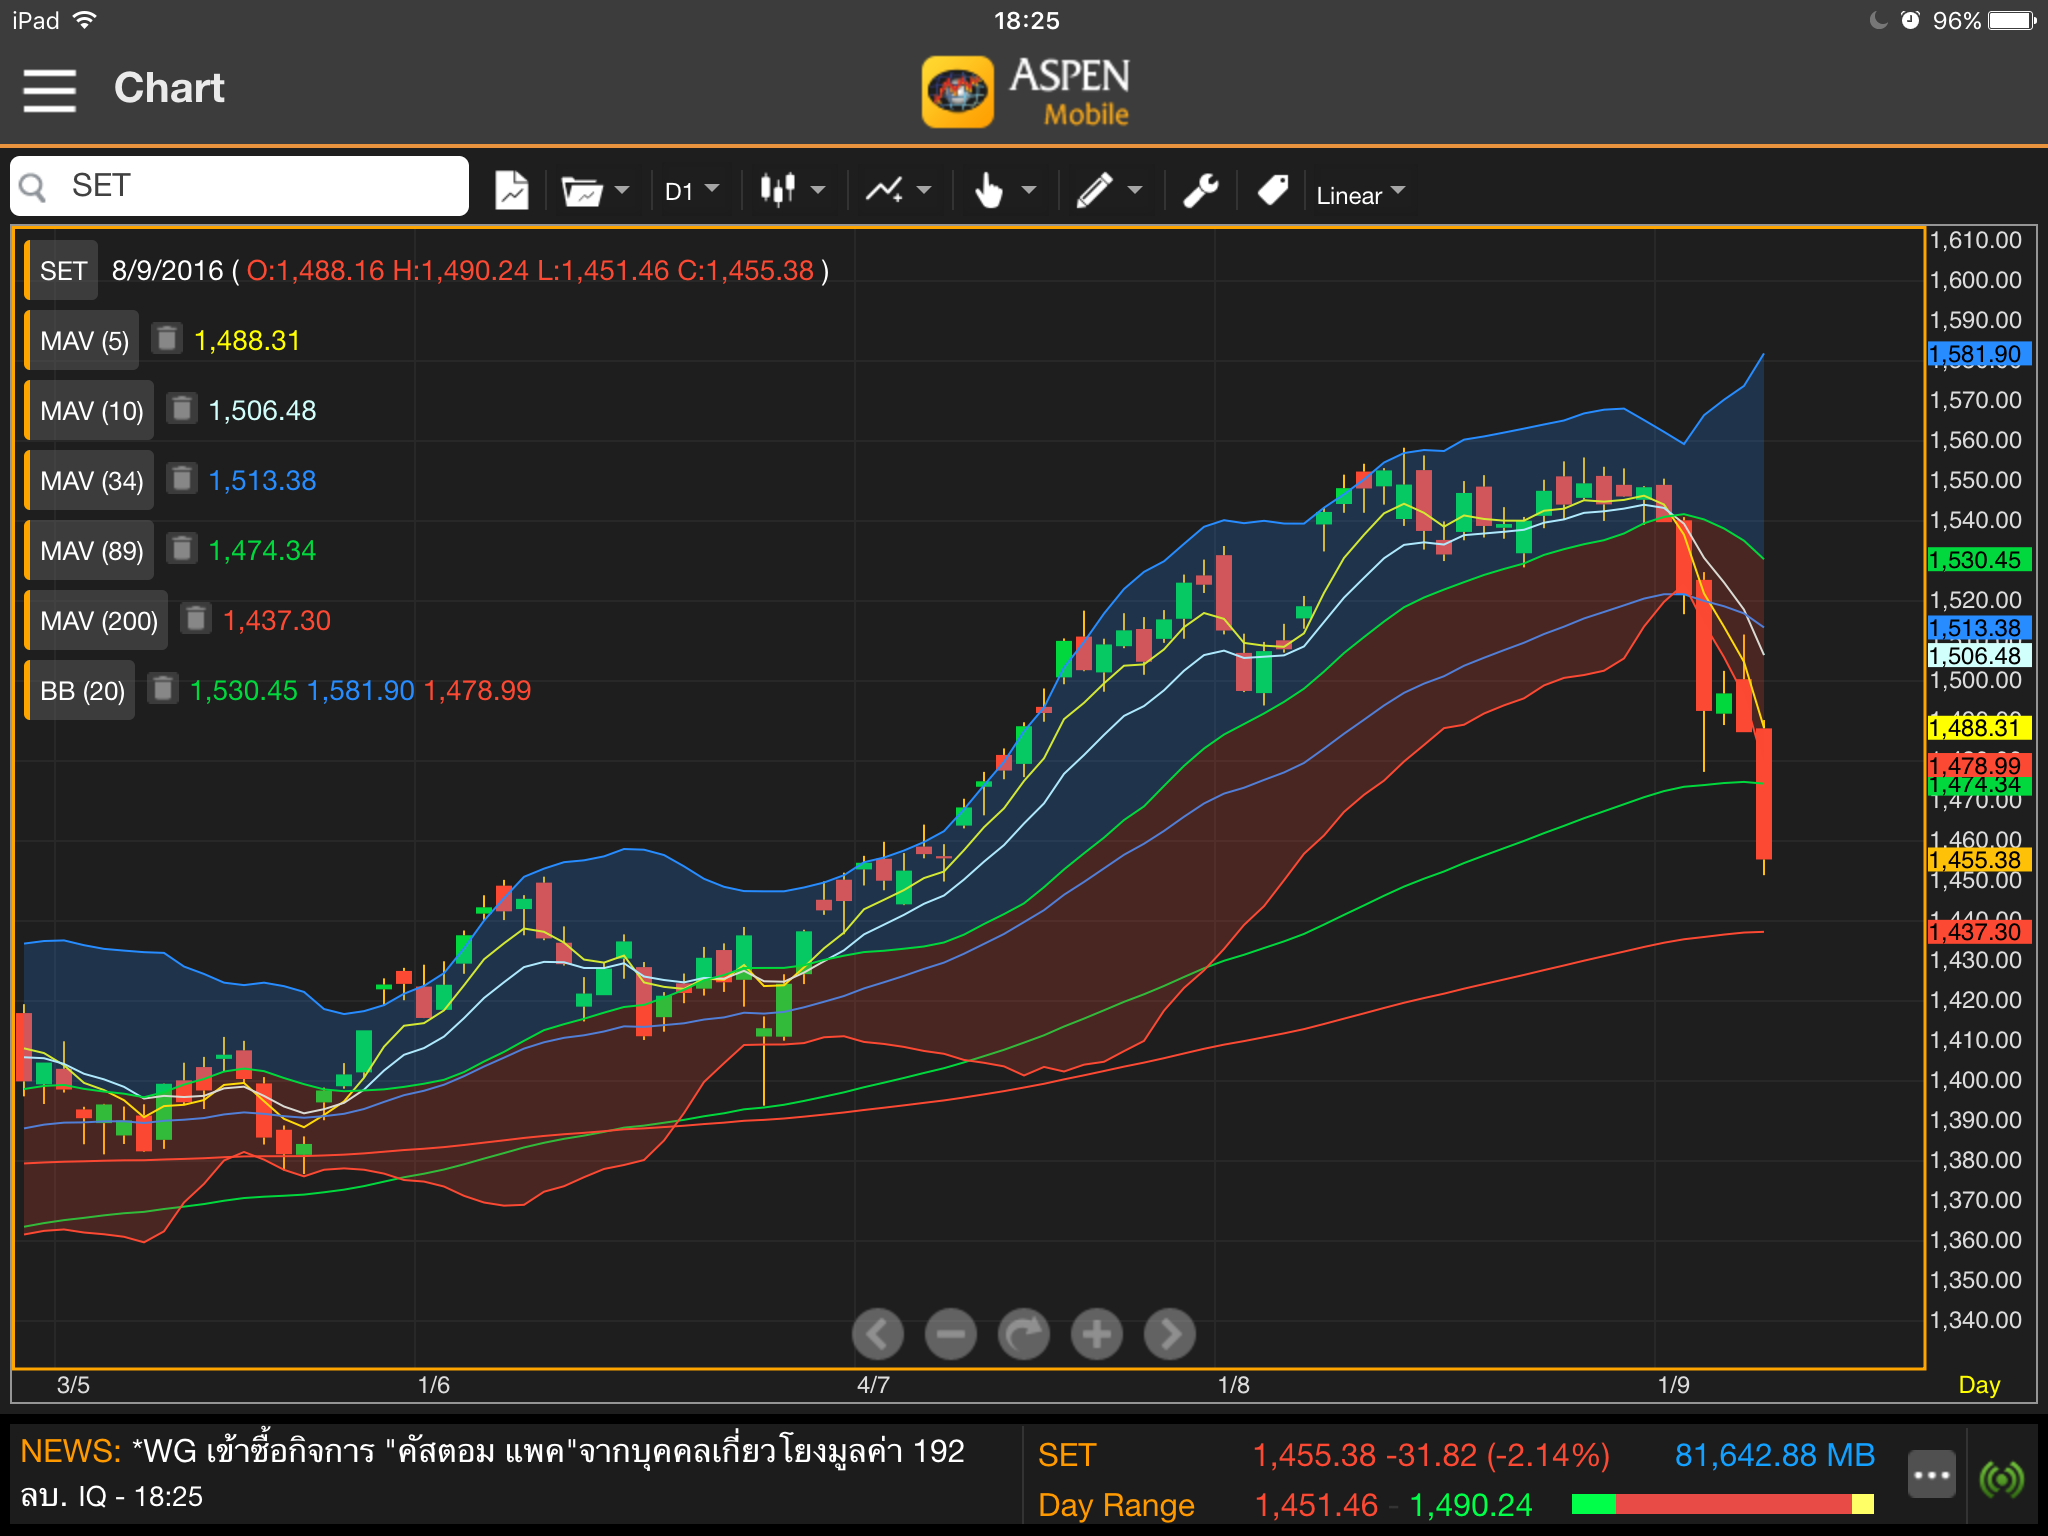Viewport: 2048px width, 1536px height.
Task: Tap the MAV (34) indicator label
Action: coord(91,480)
